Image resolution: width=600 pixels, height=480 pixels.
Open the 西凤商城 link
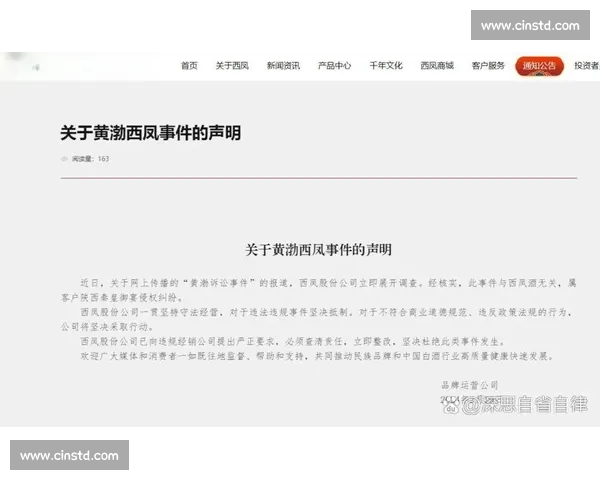437,66
